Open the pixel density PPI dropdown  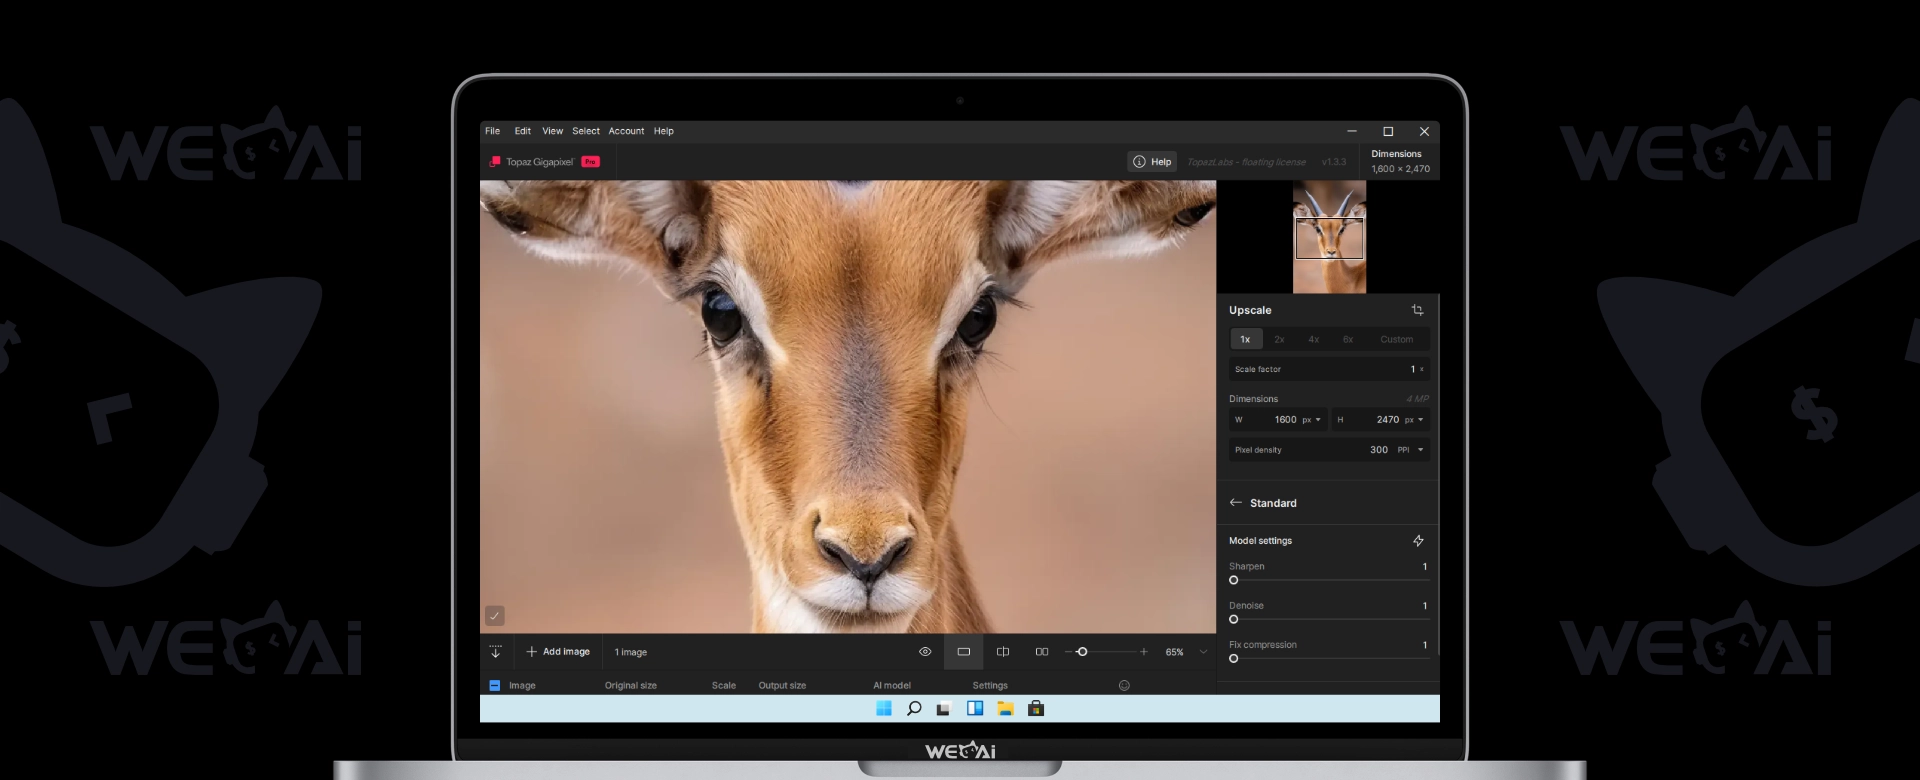(x=1410, y=450)
